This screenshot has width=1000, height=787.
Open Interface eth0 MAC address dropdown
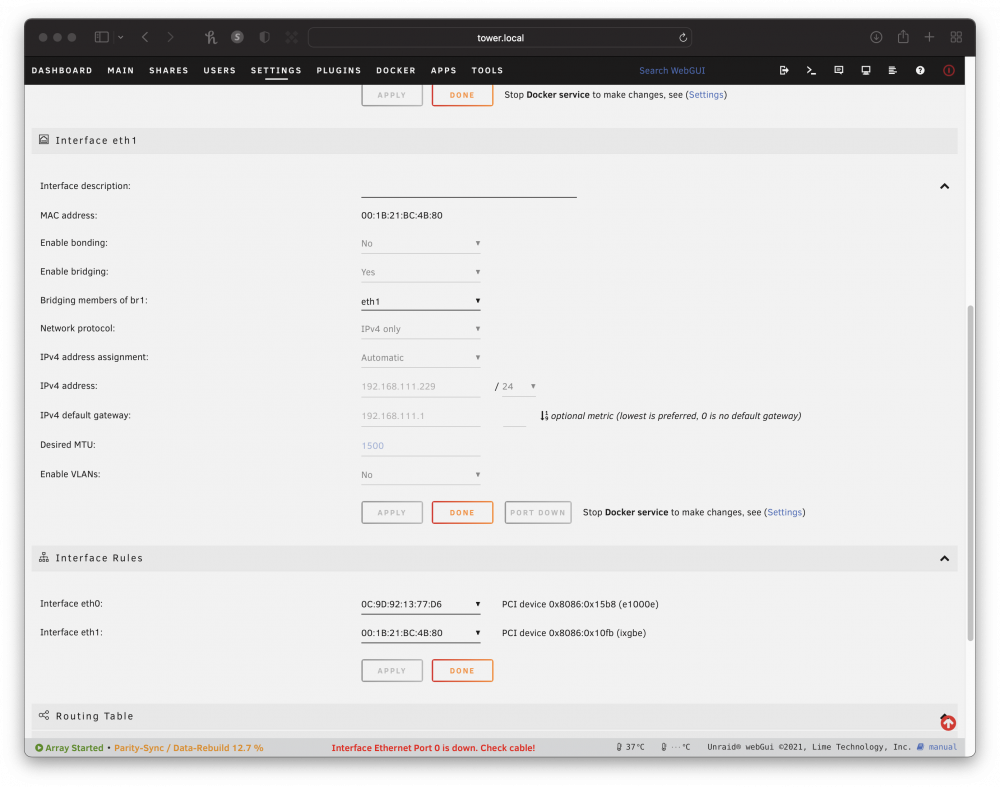(420, 604)
